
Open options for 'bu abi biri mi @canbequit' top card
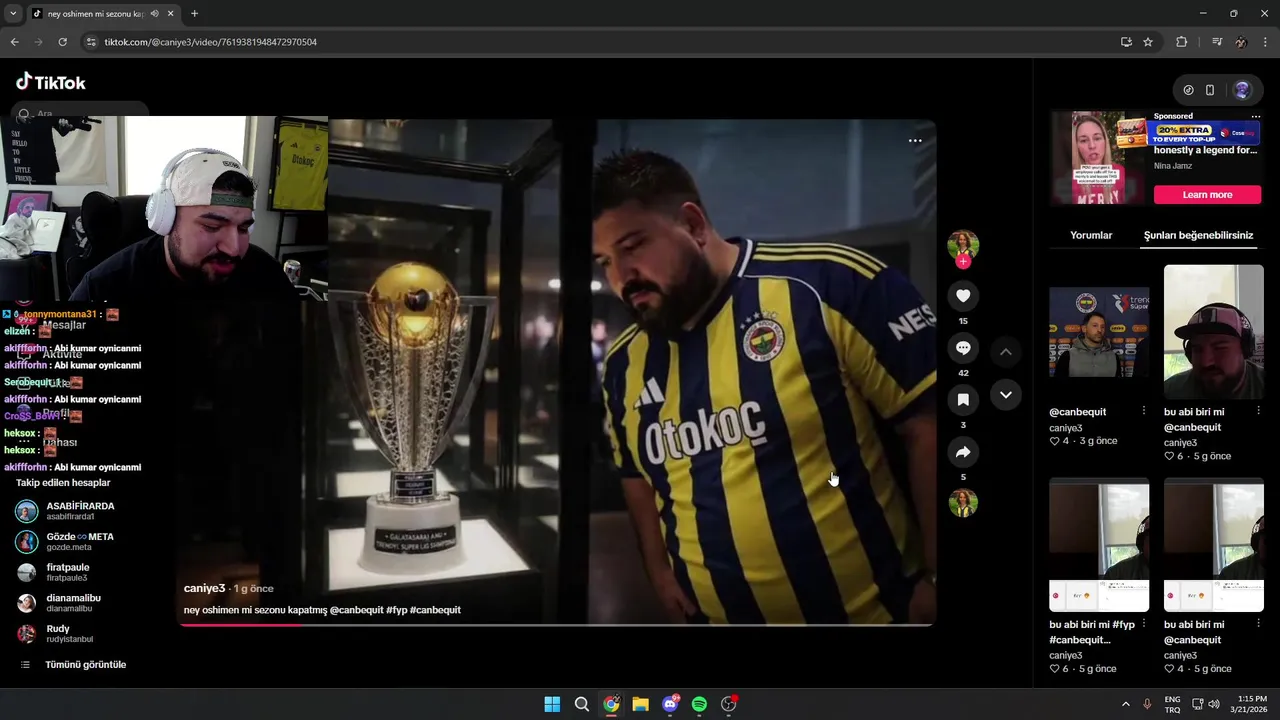point(1258,411)
